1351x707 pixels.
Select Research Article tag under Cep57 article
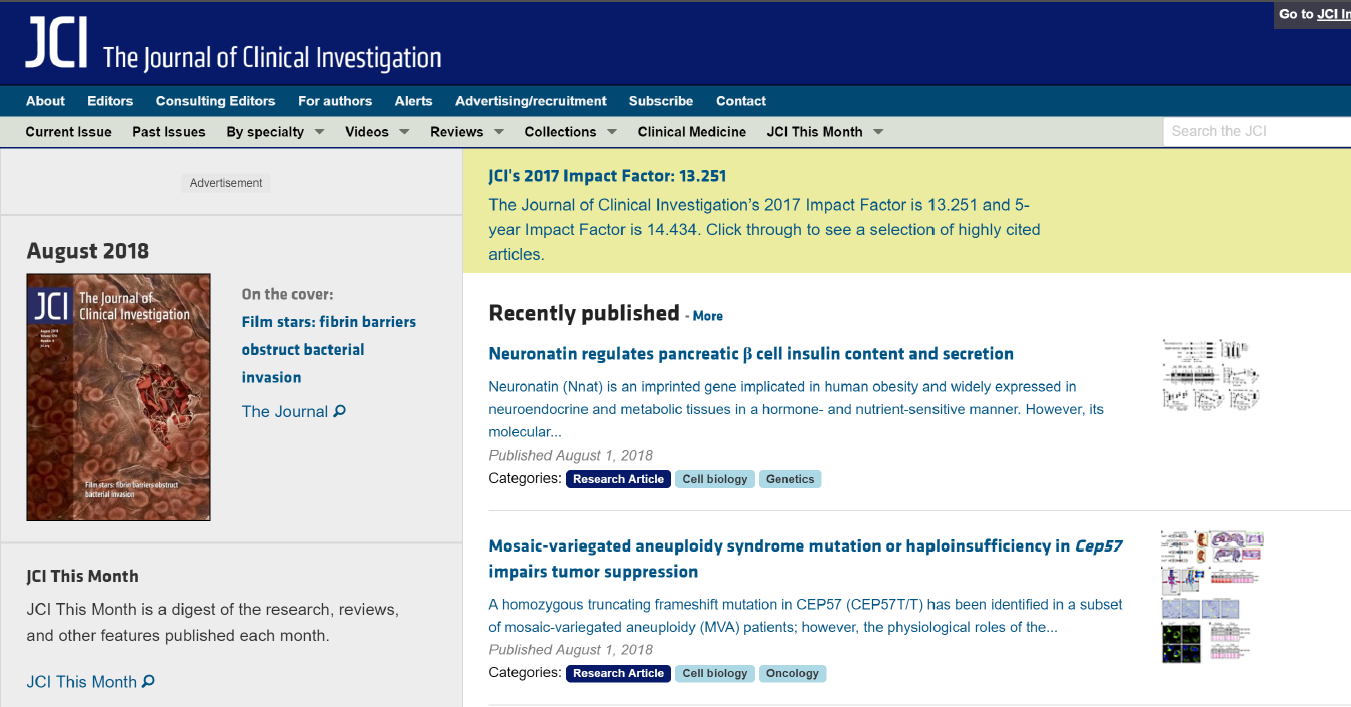pos(618,673)
